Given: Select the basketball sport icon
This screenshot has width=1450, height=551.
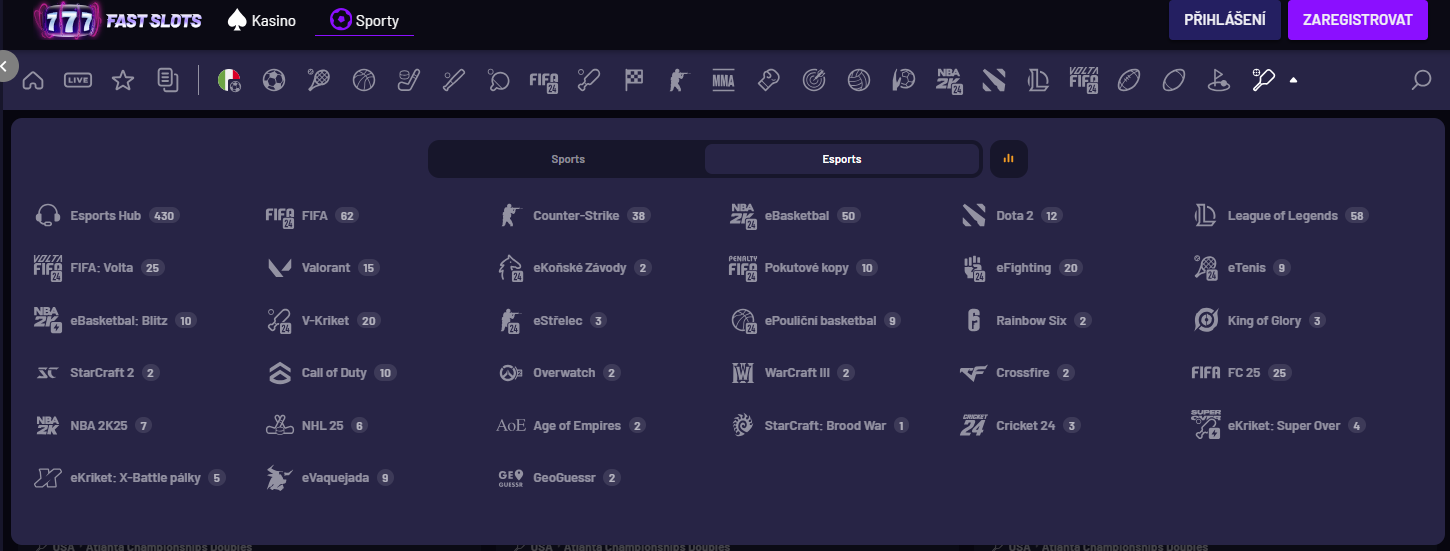Looking at the screenshot, I should [364, 81].
